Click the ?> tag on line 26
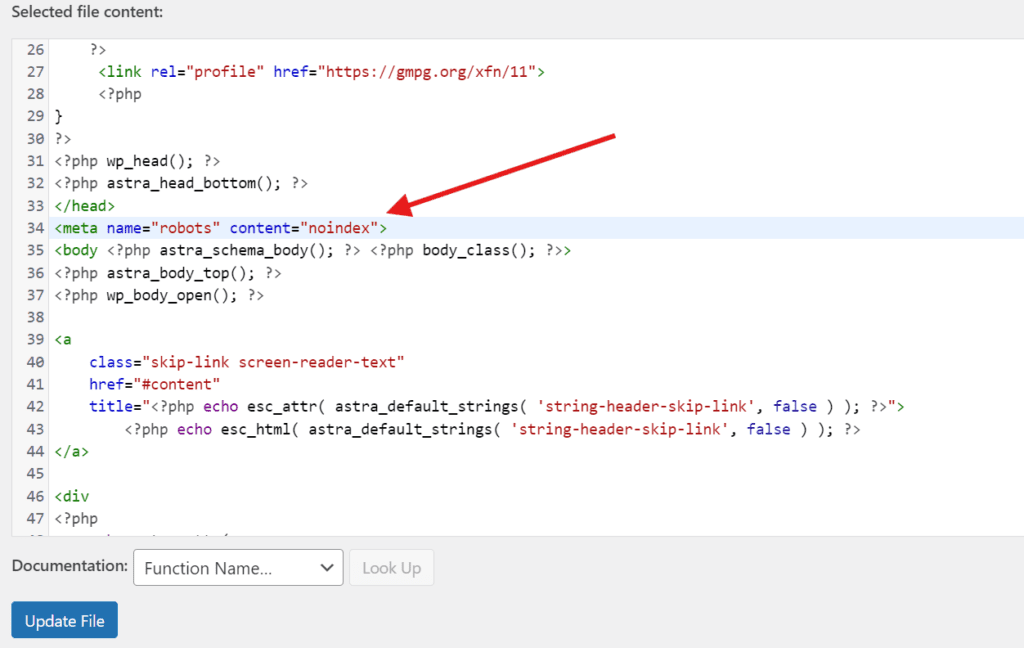 (98, 50)
